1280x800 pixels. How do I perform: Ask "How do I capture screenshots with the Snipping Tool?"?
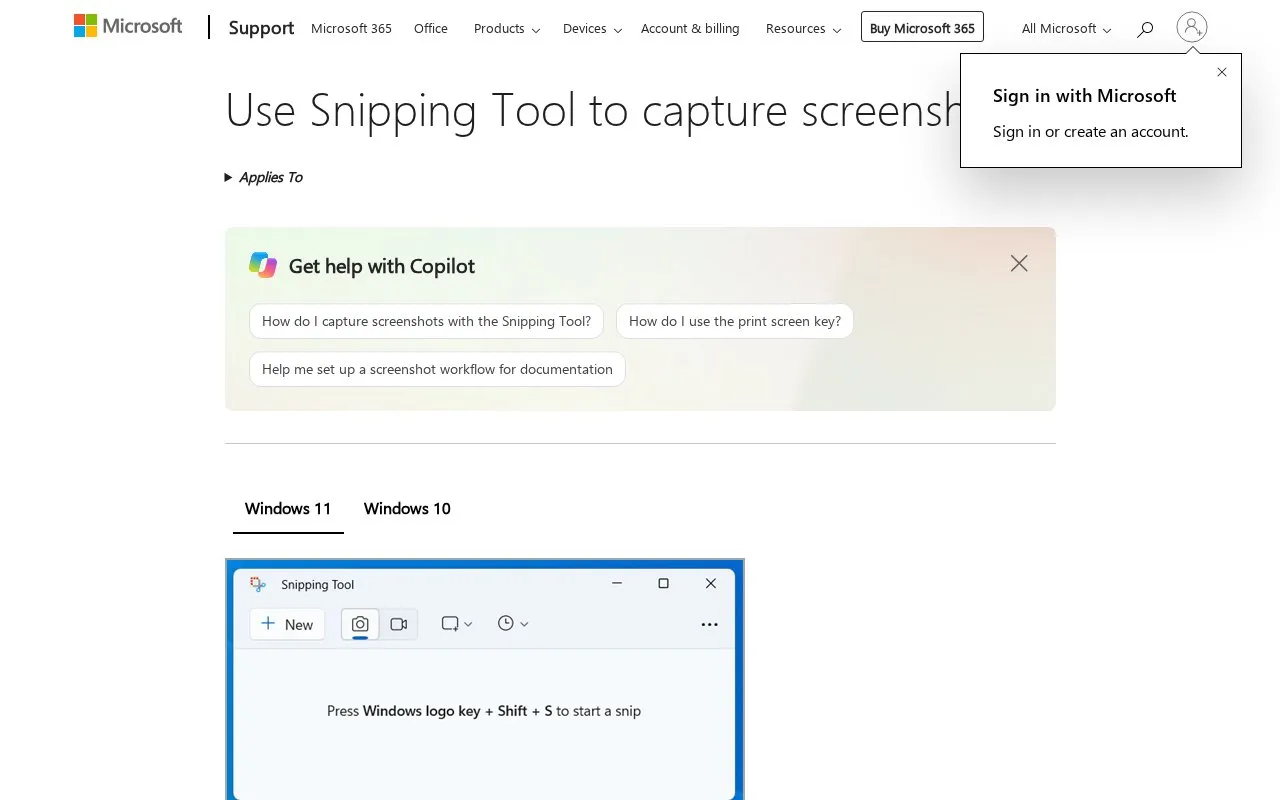click(x=426, y=321)
